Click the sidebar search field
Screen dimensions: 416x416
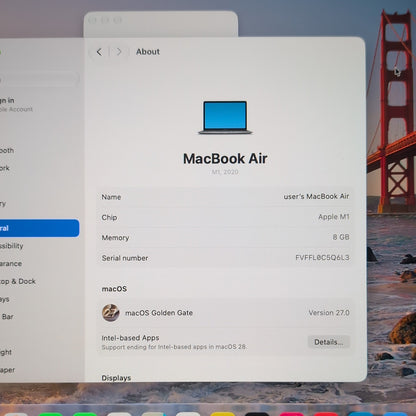(39, 79)
